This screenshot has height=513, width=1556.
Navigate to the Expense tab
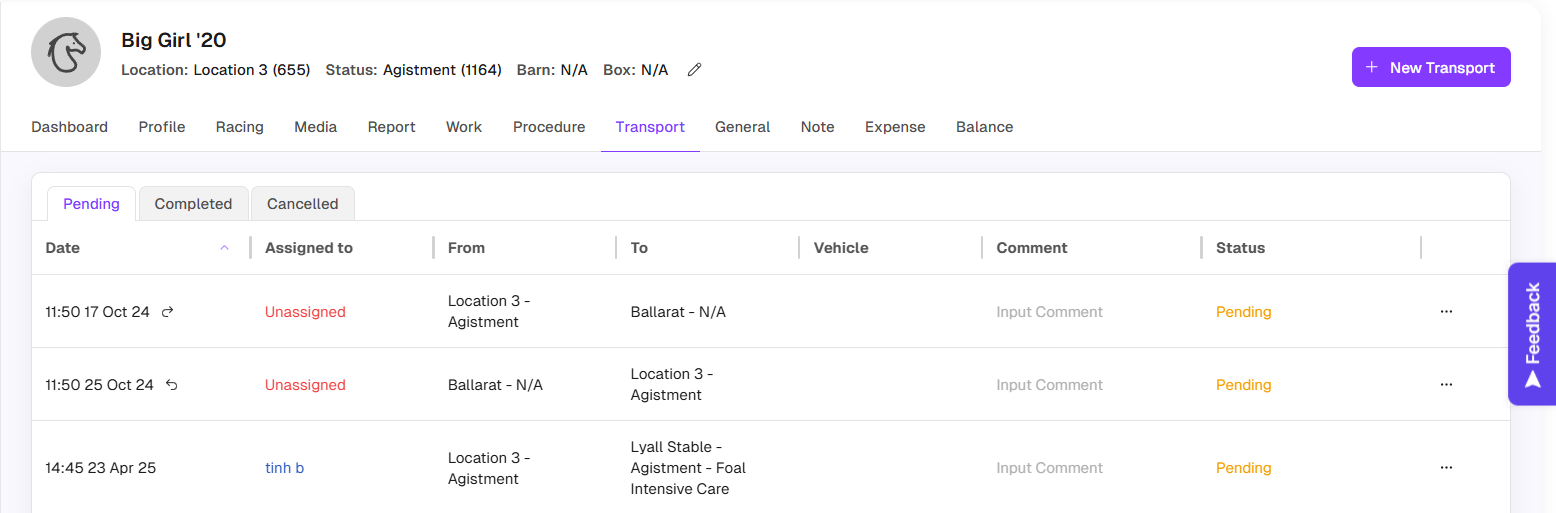point(895,127)
